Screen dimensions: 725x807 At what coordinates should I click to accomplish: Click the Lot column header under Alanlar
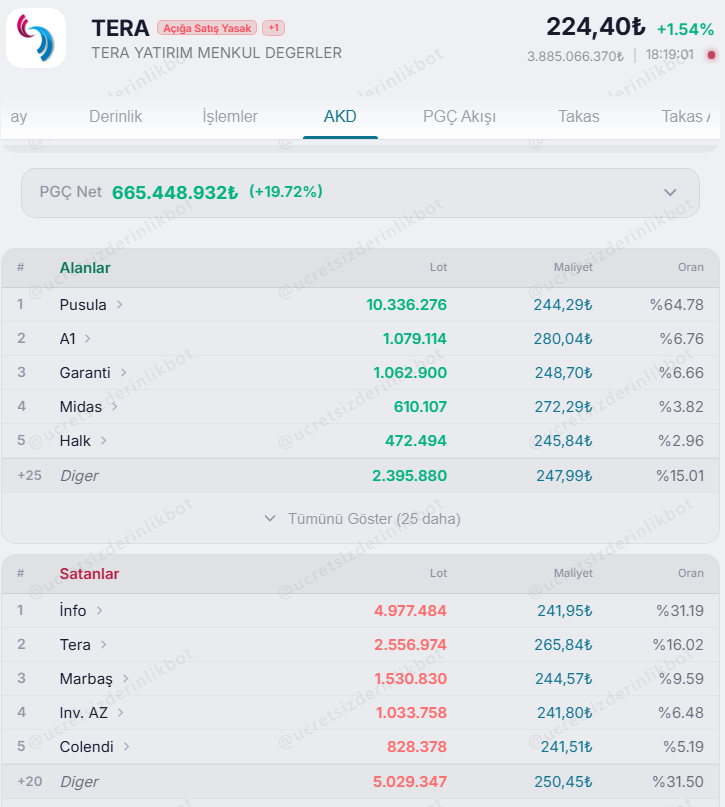tap(438, 267)
